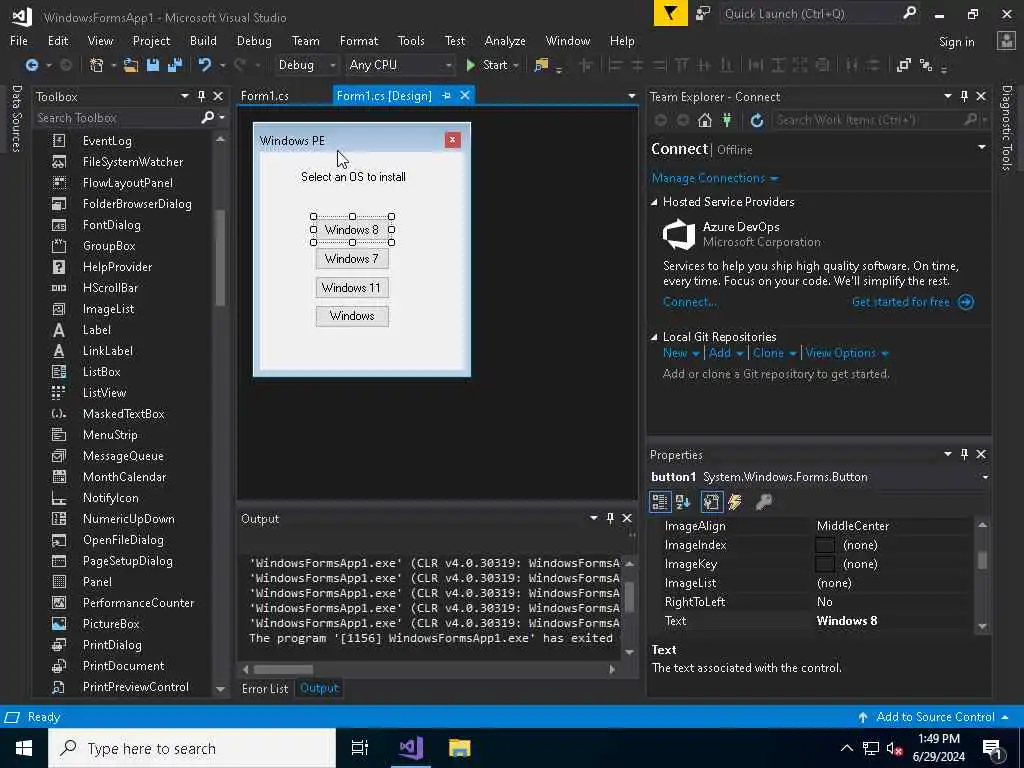
Task: Select the Windows 7 button on the form
Action: (352, 259)
